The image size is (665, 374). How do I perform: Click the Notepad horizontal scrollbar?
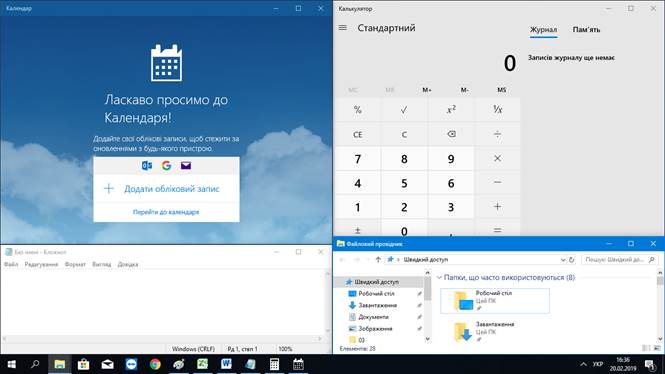pyautogui.click(x=162, y=338)
